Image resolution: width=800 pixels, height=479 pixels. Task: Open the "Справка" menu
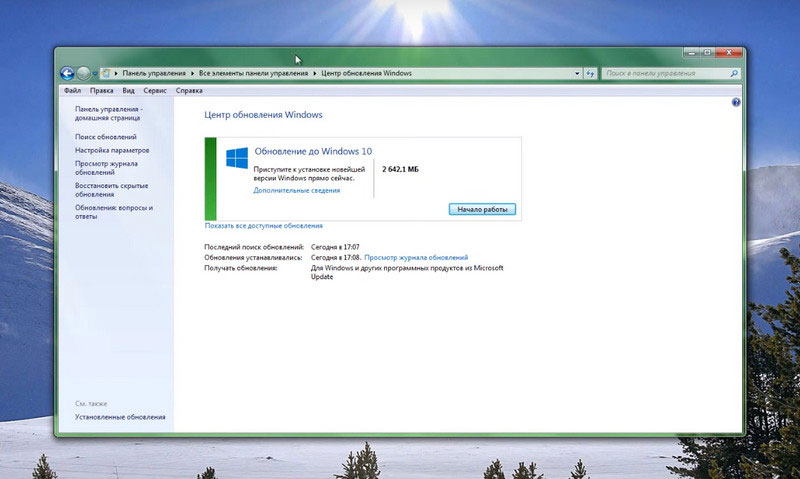tap(188, 90)
